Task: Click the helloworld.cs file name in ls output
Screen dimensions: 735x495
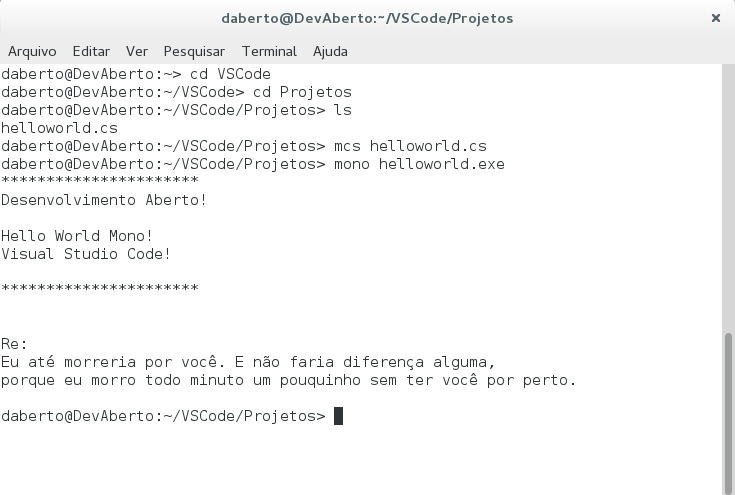Action: (x=59, y=128)
